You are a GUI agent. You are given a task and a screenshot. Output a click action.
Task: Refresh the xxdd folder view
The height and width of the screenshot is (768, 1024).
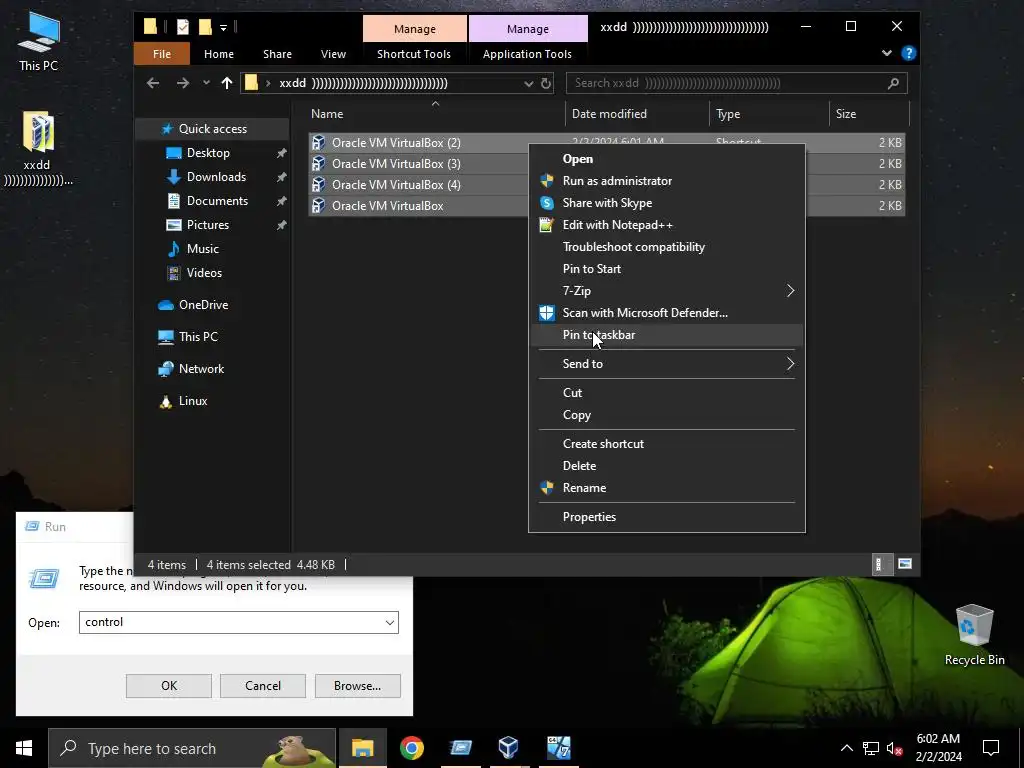click(x=546, y=84)
